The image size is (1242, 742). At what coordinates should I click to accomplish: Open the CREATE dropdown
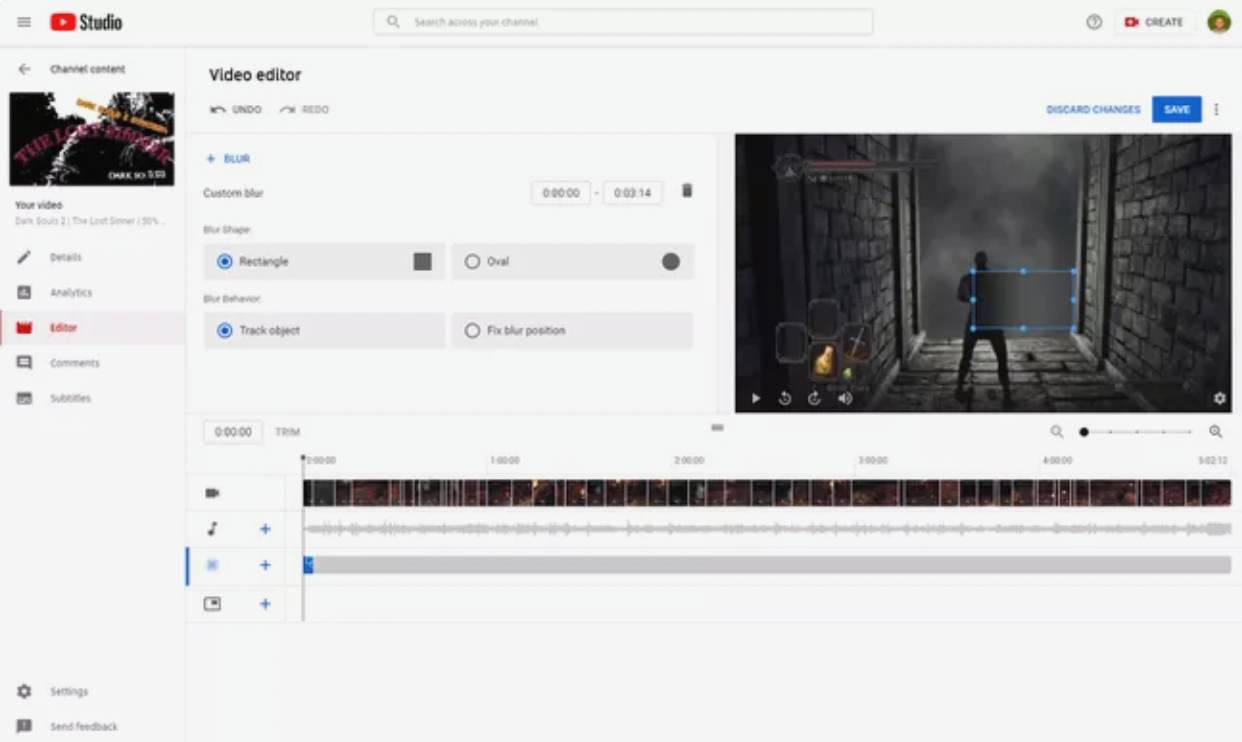1154,22
